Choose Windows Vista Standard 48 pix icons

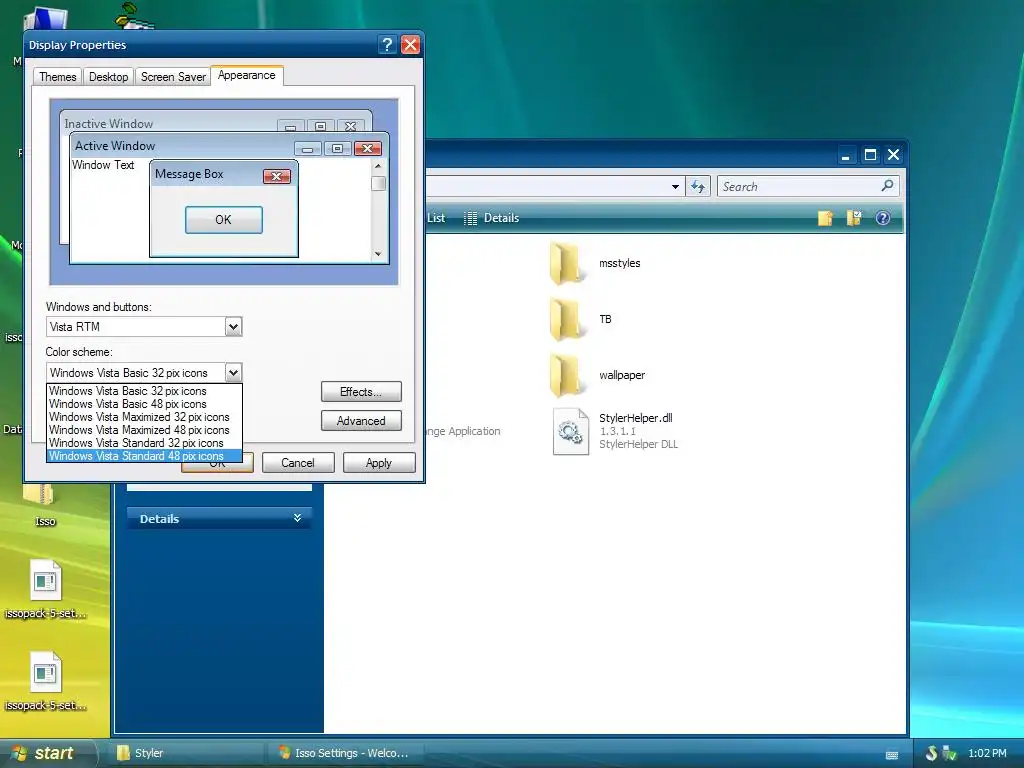click(x=144, y=456)
